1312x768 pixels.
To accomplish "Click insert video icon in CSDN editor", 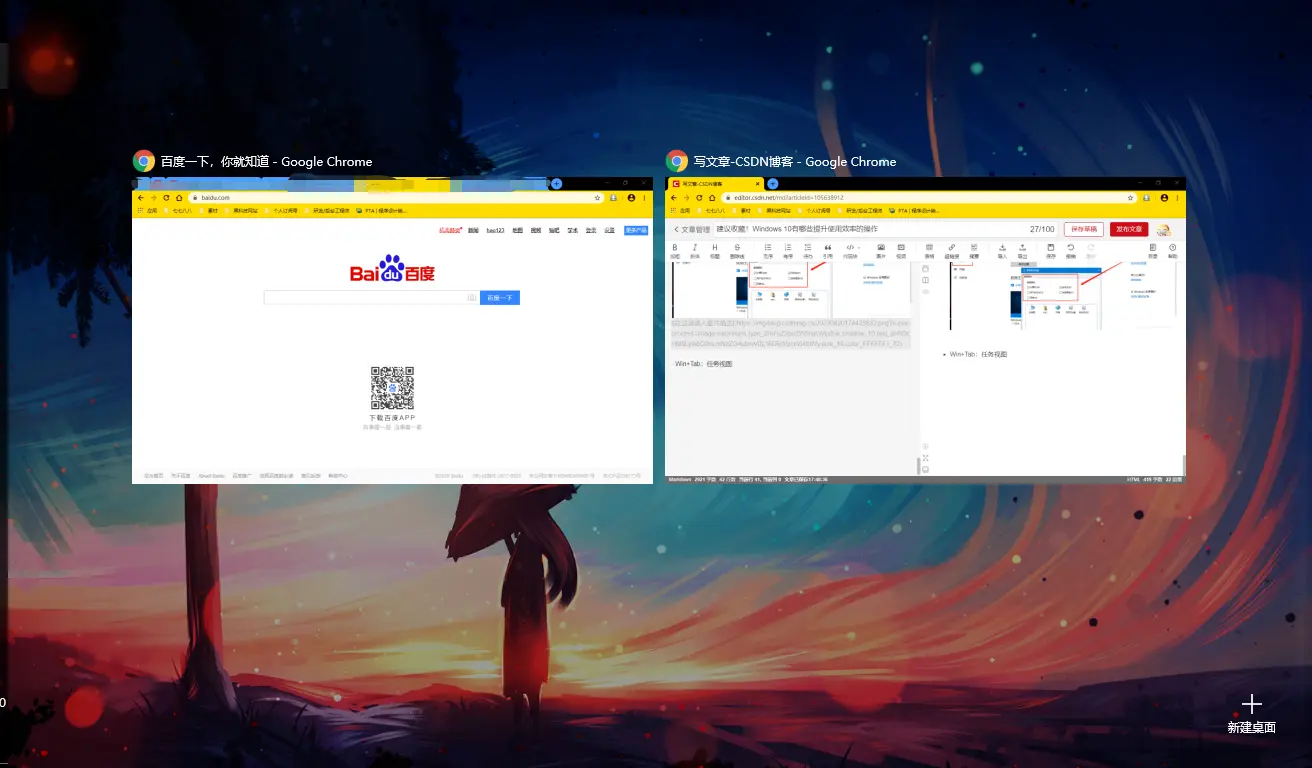I will pos(902,247).
